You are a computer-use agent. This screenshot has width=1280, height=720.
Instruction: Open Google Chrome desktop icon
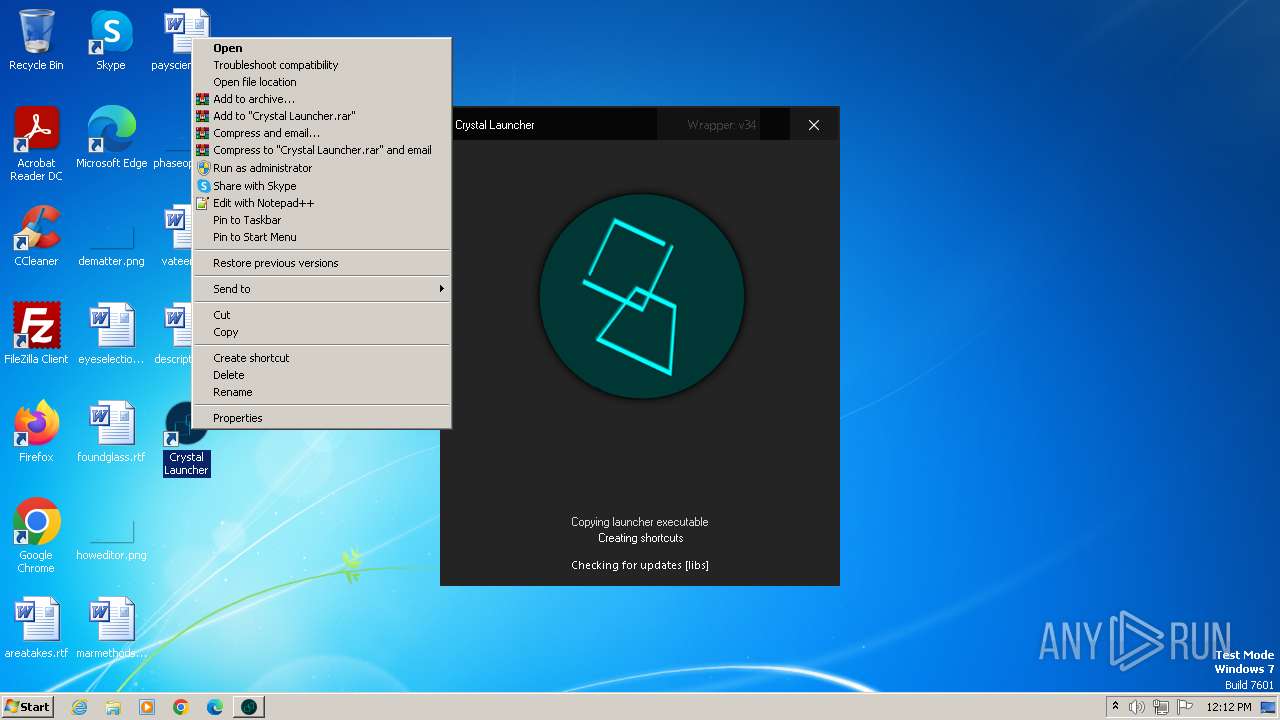36,536
